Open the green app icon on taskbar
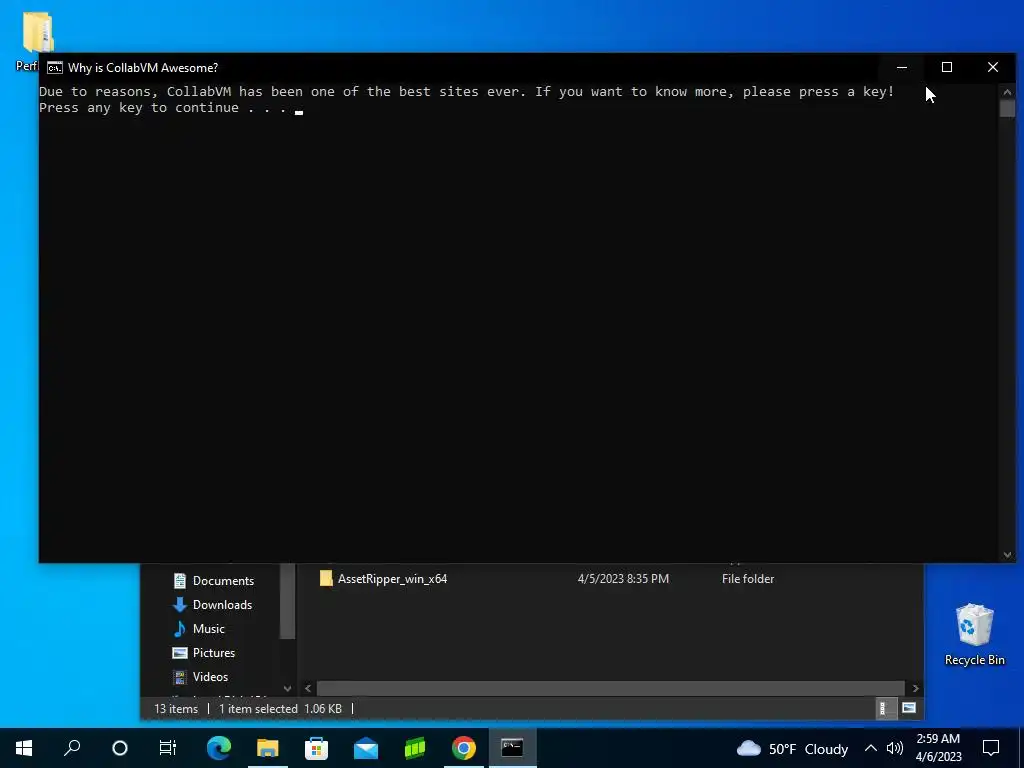Screen dimensions: 1024x768 pyautogui.click(x=415, y=748)
